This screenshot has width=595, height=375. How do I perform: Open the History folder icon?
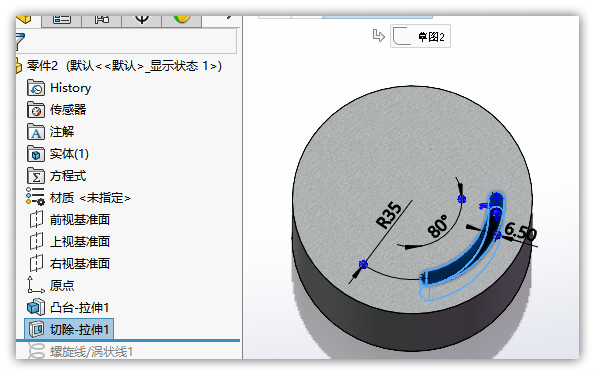(36, 88)
